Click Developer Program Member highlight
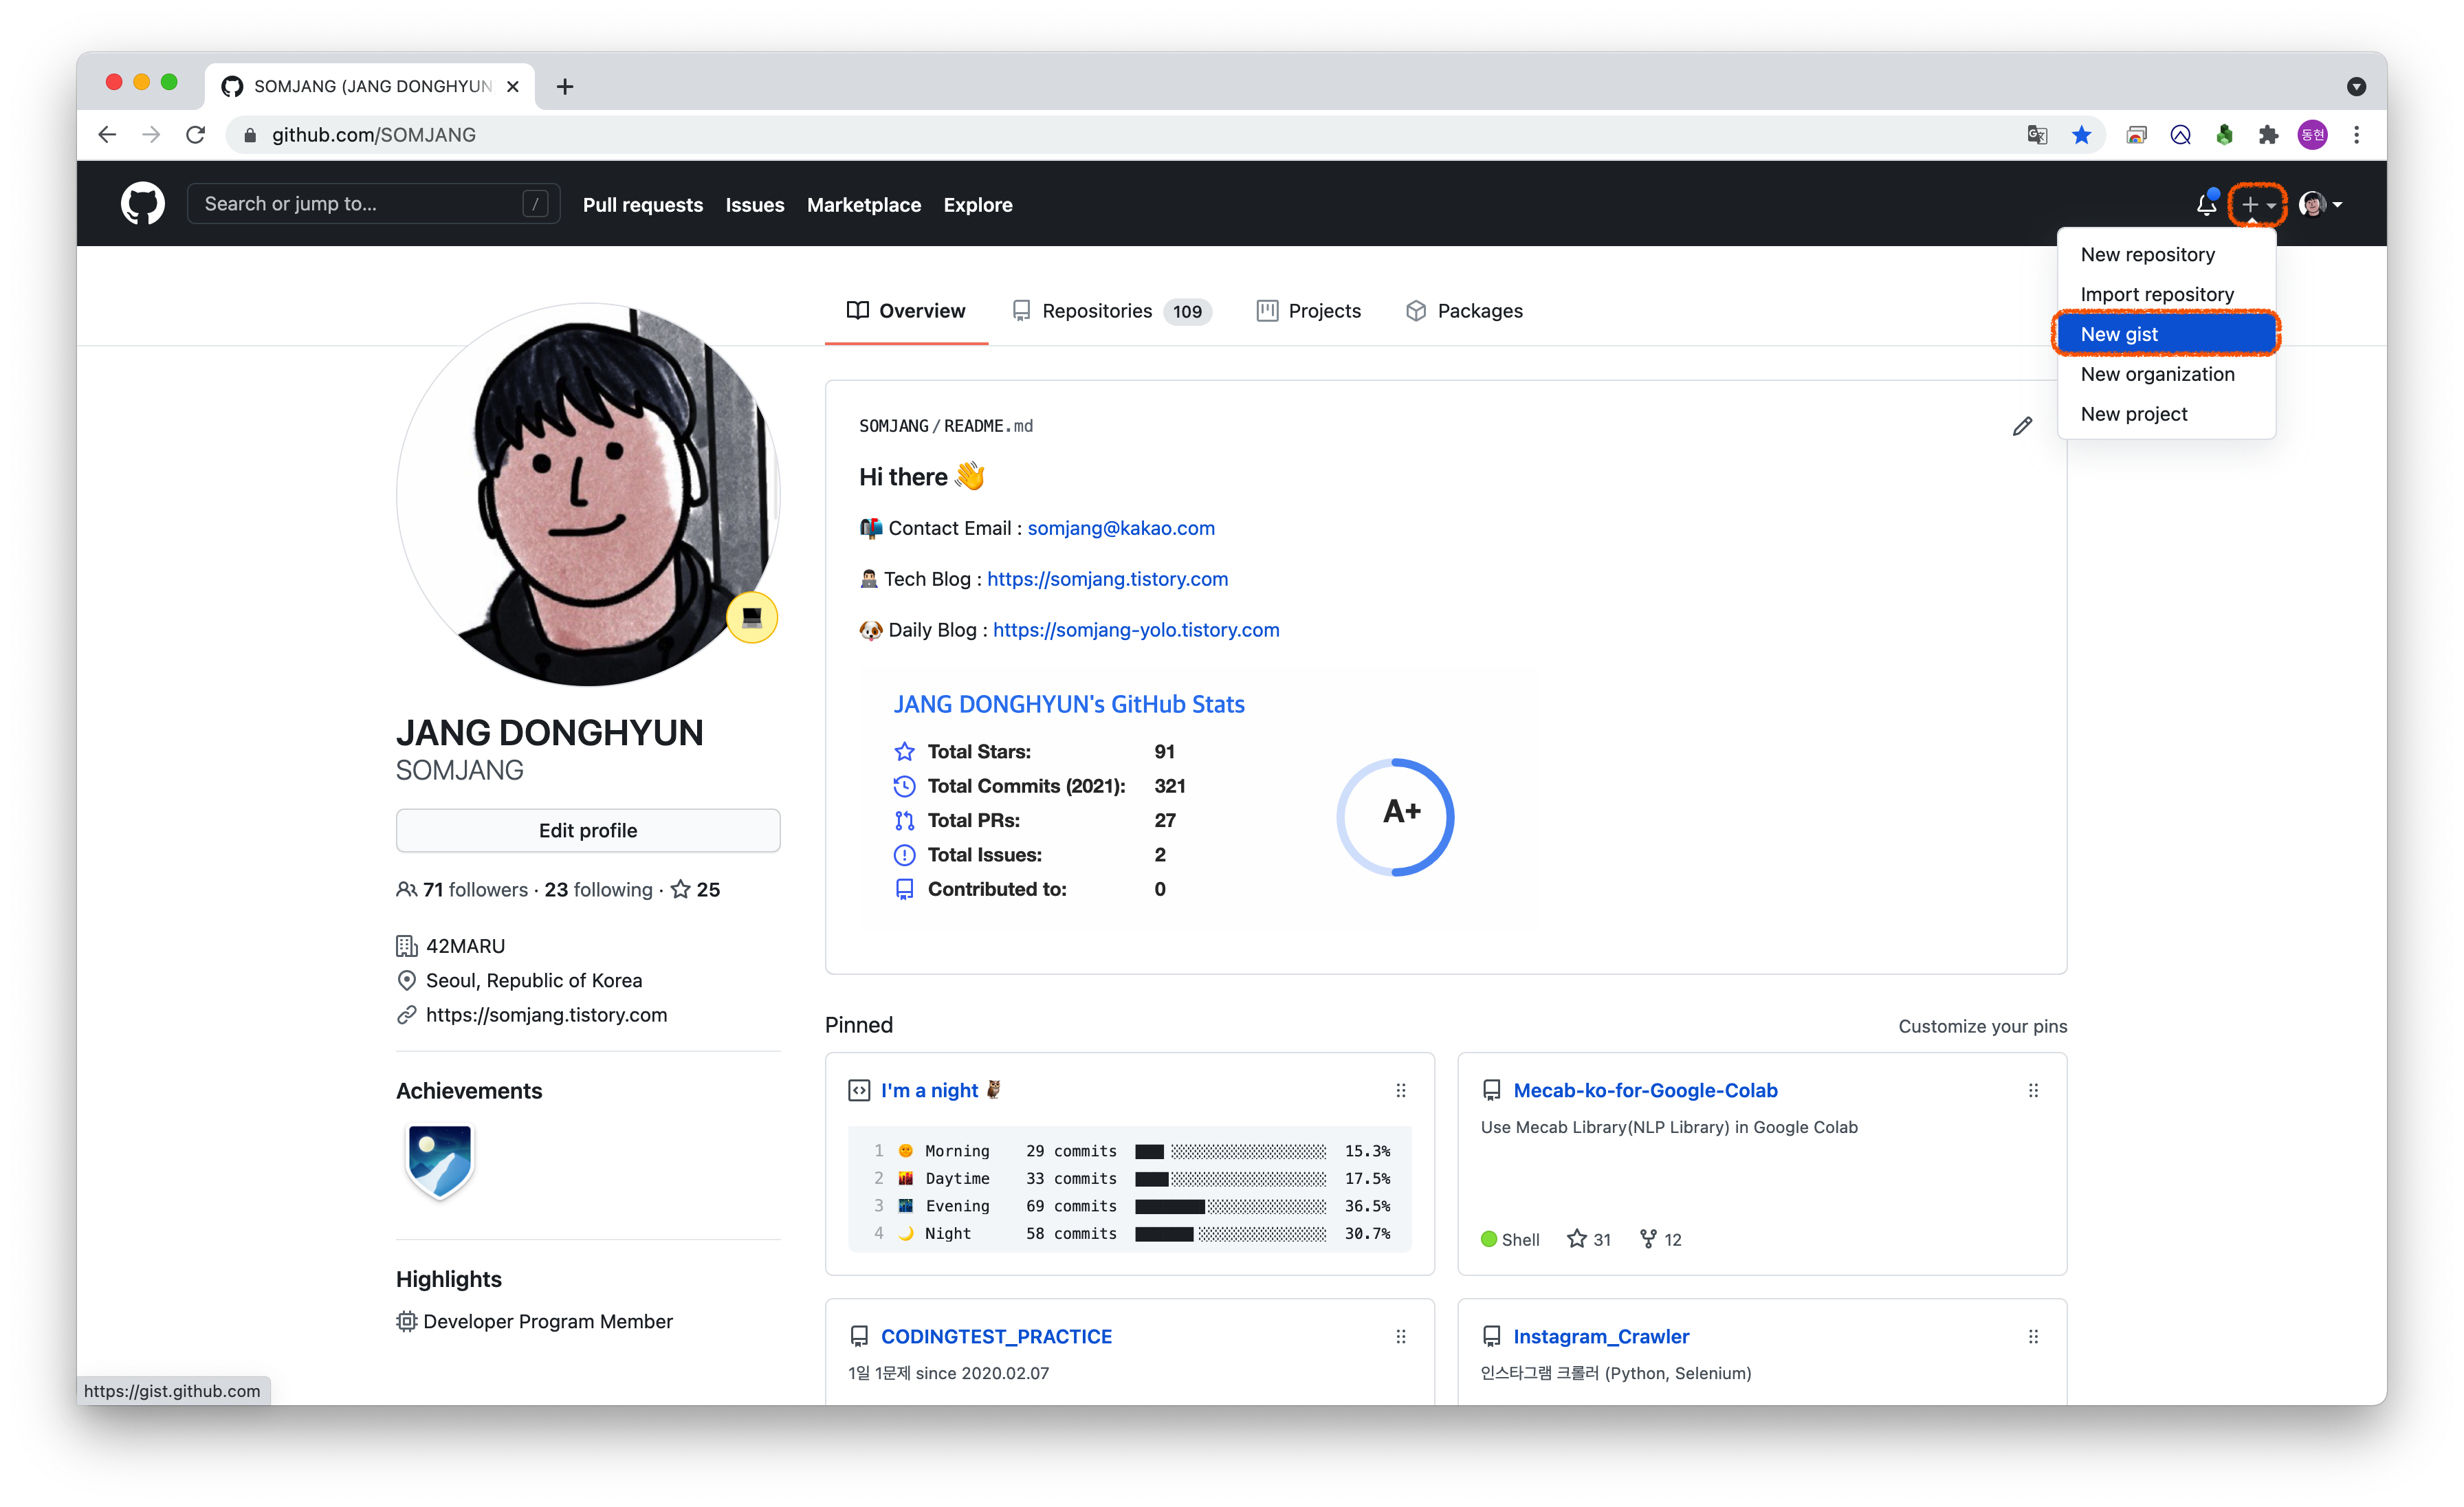The image size is (2464, 1507). (x=547, y=1321)
